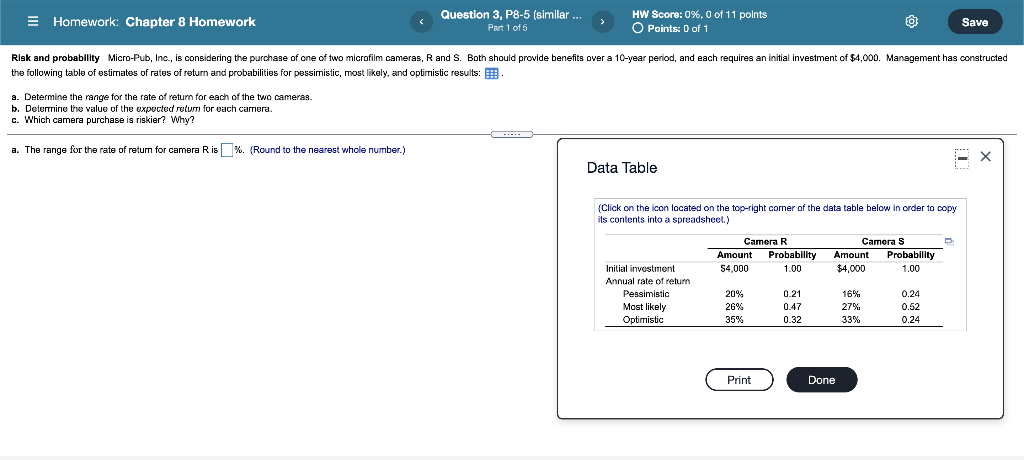1024x460 pixels.
Task: Click Camera S probability 0.52 cell
Action: click(x=910, y=306)
